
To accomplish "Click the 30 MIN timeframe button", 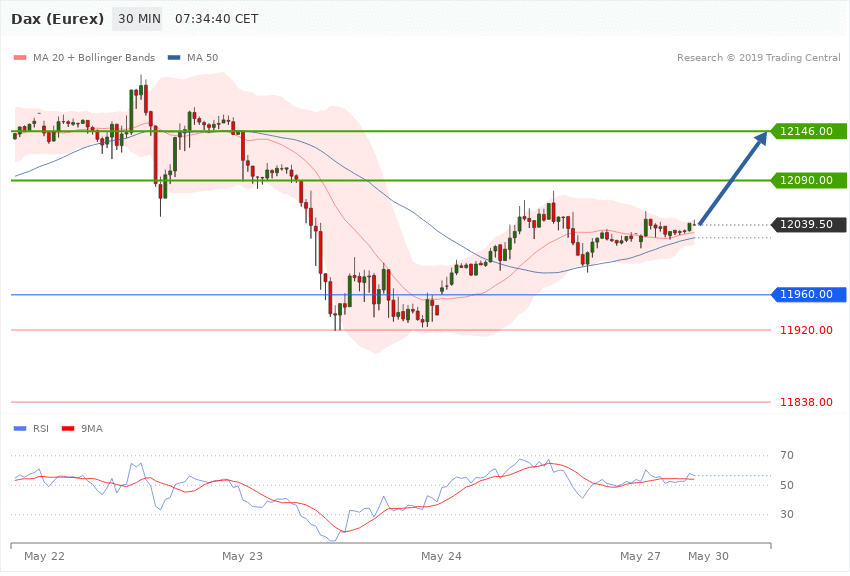I will tap(139, 19).
